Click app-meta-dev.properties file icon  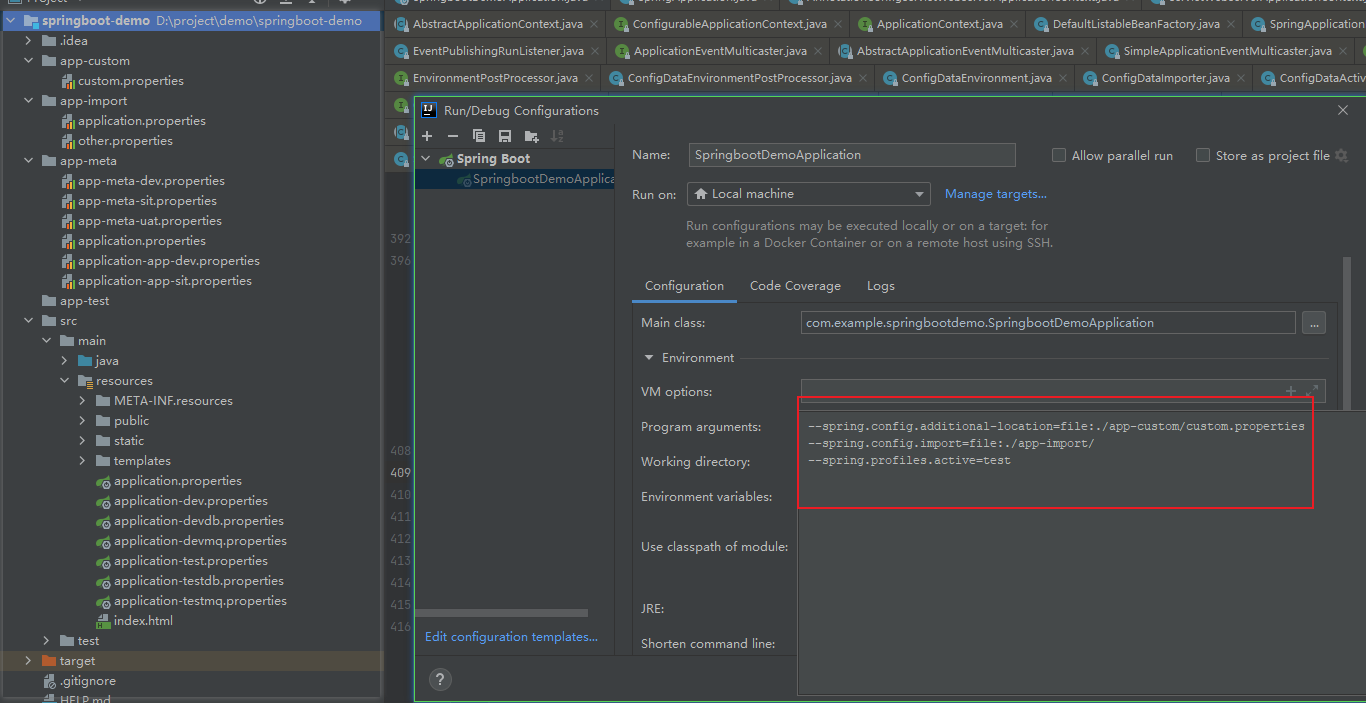69,181
